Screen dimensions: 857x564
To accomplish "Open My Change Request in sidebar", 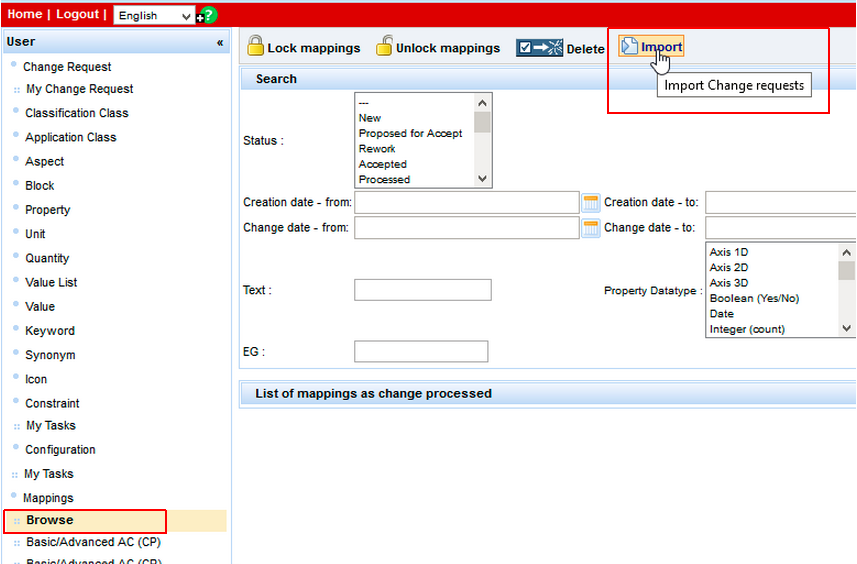I will [79, 89].
